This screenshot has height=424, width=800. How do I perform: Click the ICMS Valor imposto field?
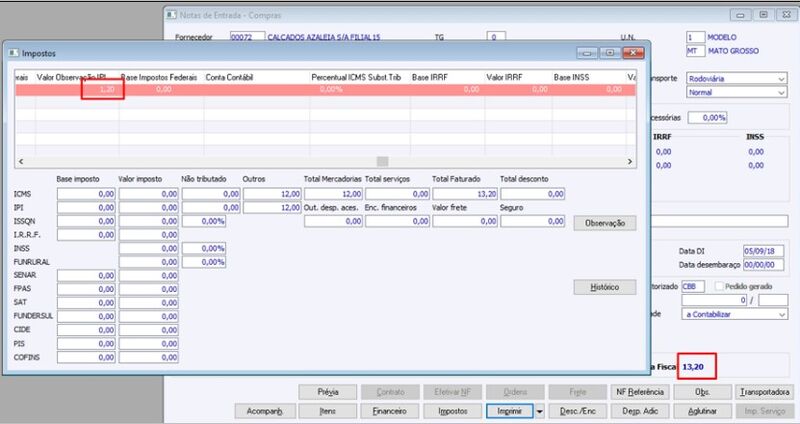[148, 194]
